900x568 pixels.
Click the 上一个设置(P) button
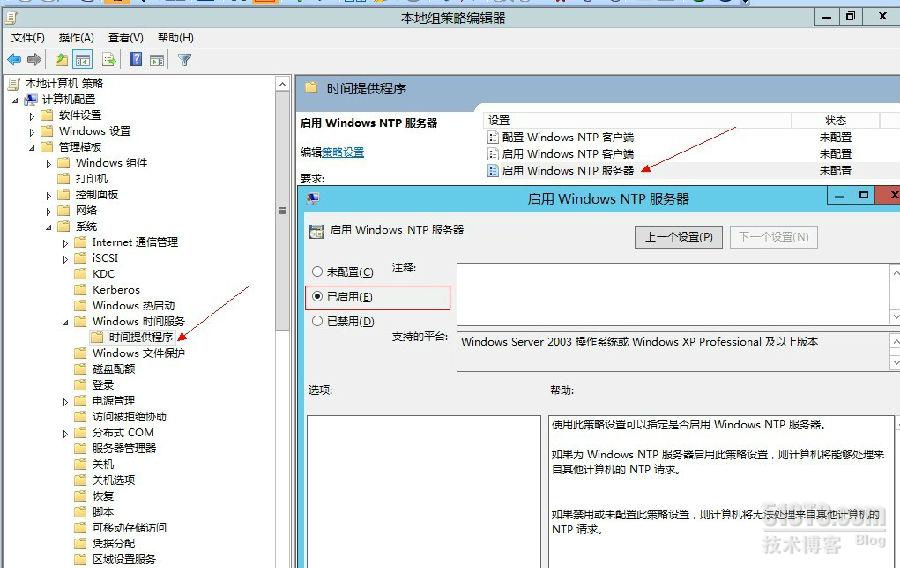click(x=678, y=237)
